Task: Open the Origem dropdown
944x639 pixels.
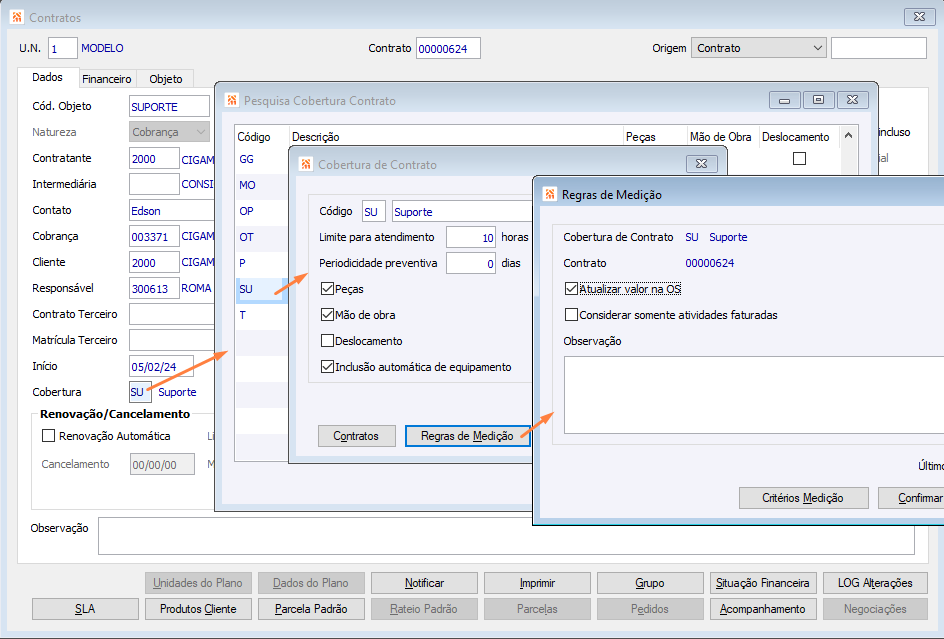Action: click(x=817, y=48)
